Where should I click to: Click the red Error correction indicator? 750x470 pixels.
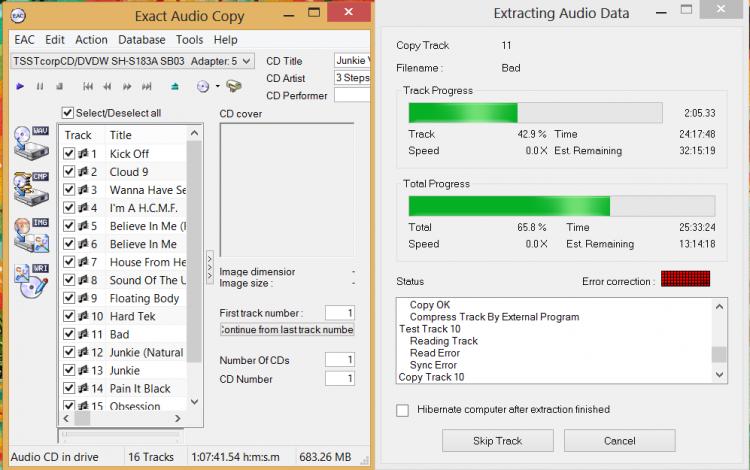coord(685,279)
